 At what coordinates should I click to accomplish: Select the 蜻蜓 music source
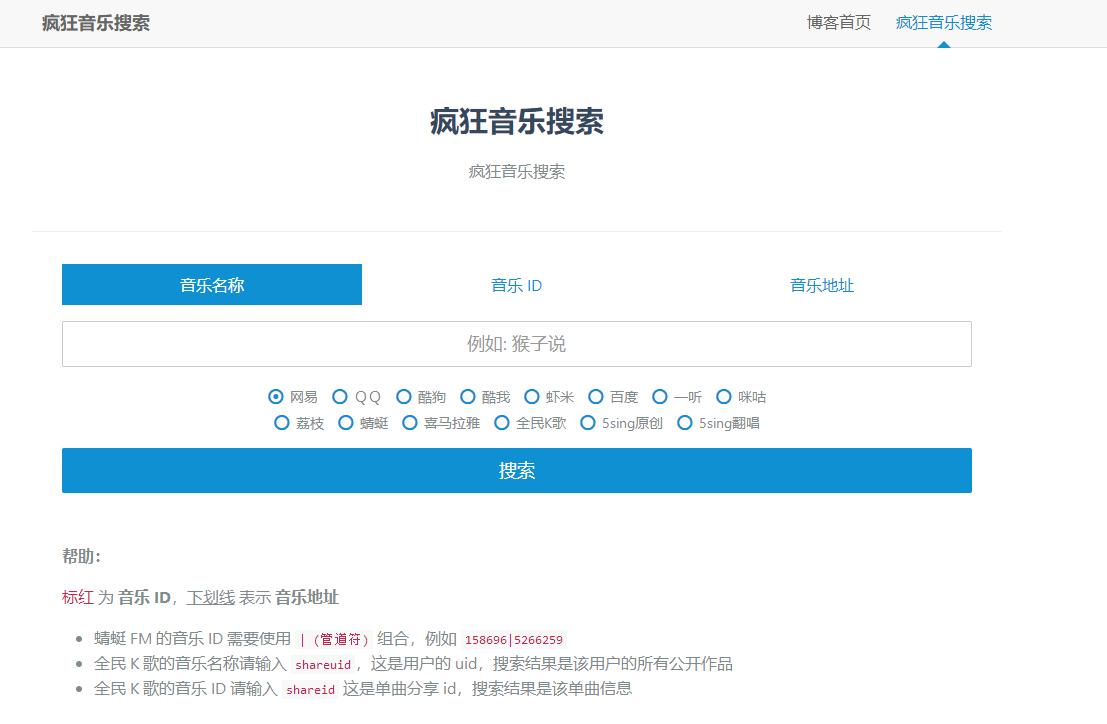point(345,423)
